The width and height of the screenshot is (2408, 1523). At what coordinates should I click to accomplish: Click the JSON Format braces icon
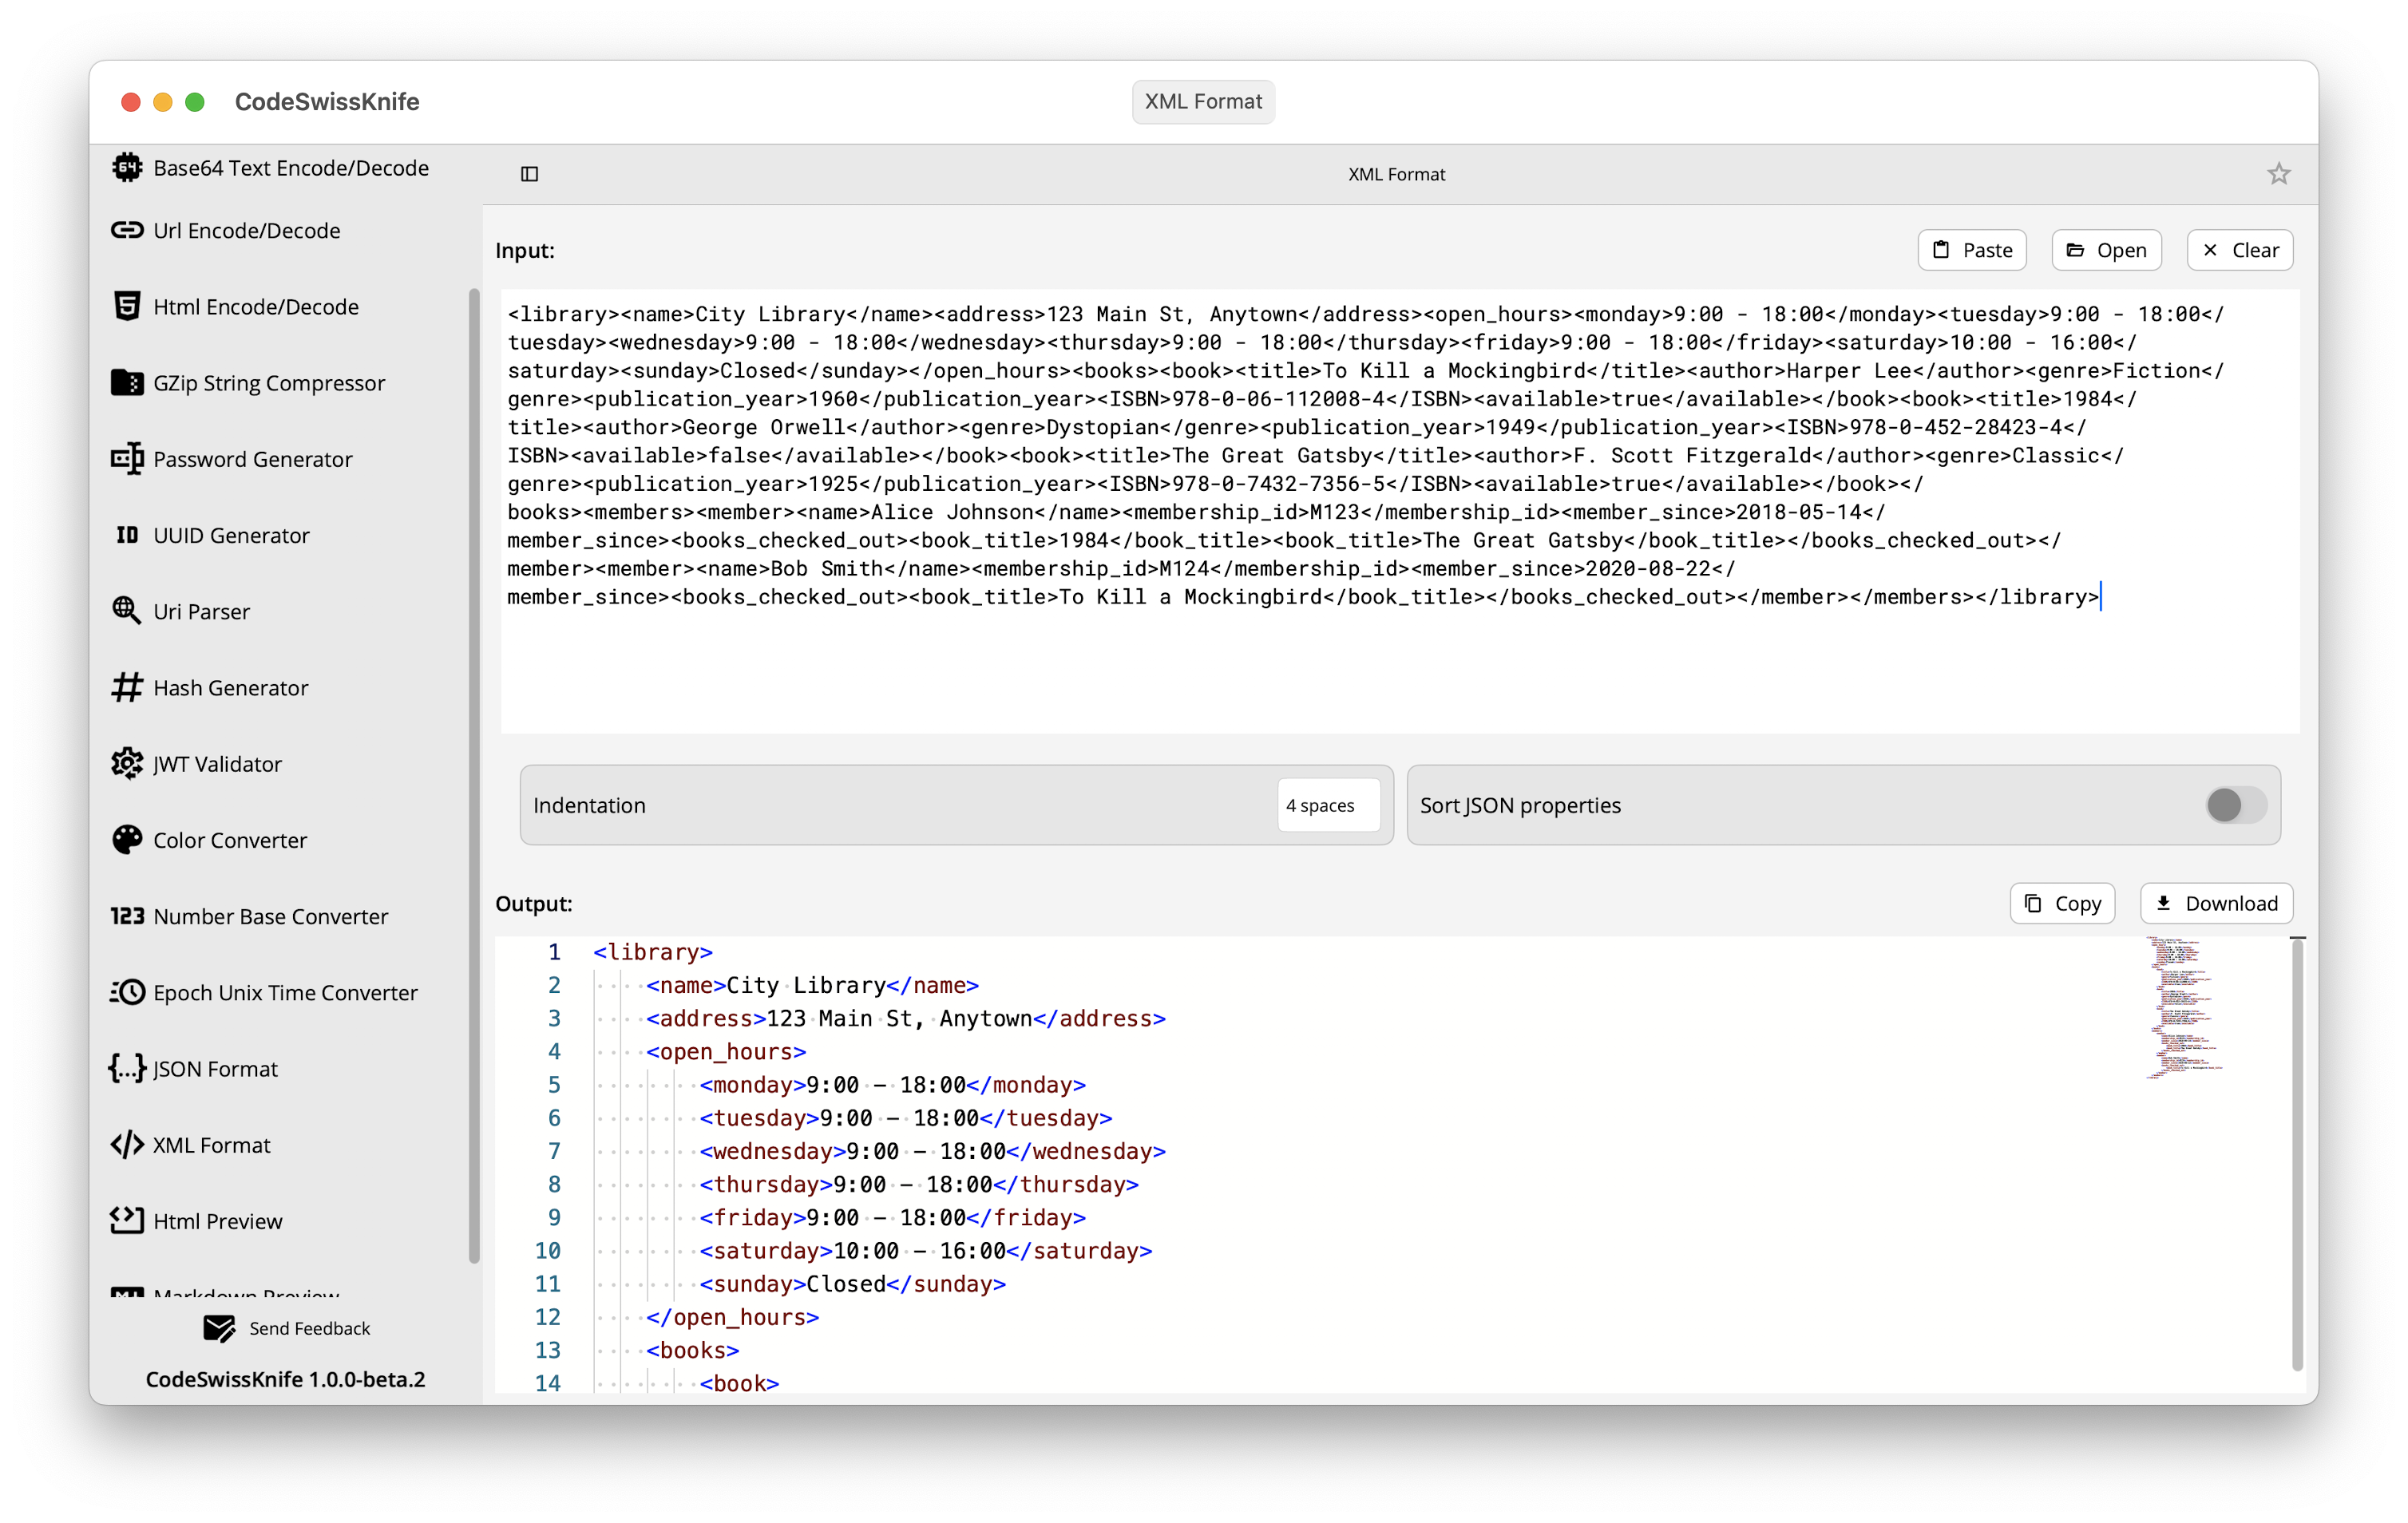[127, 1068]
